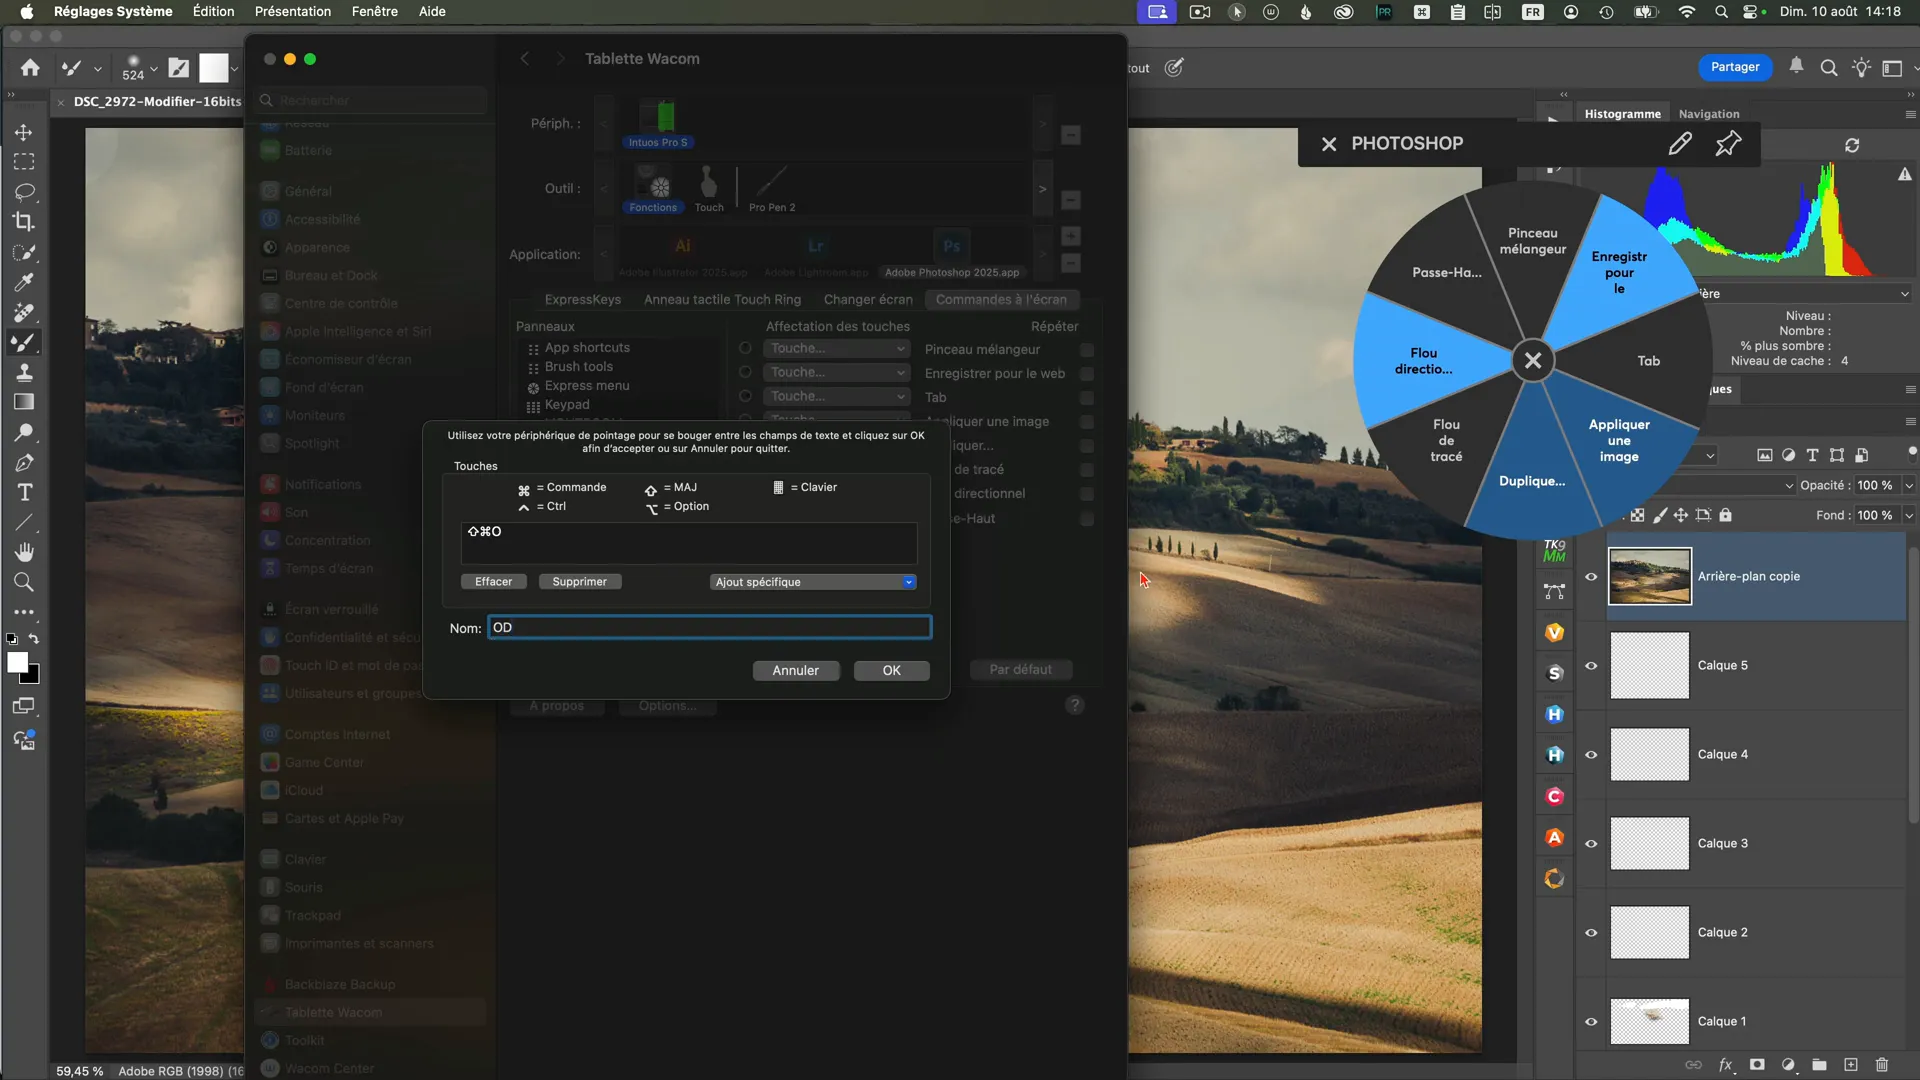
Task: Open the Touche dropdown for Tab
Action: click(837, 396)
